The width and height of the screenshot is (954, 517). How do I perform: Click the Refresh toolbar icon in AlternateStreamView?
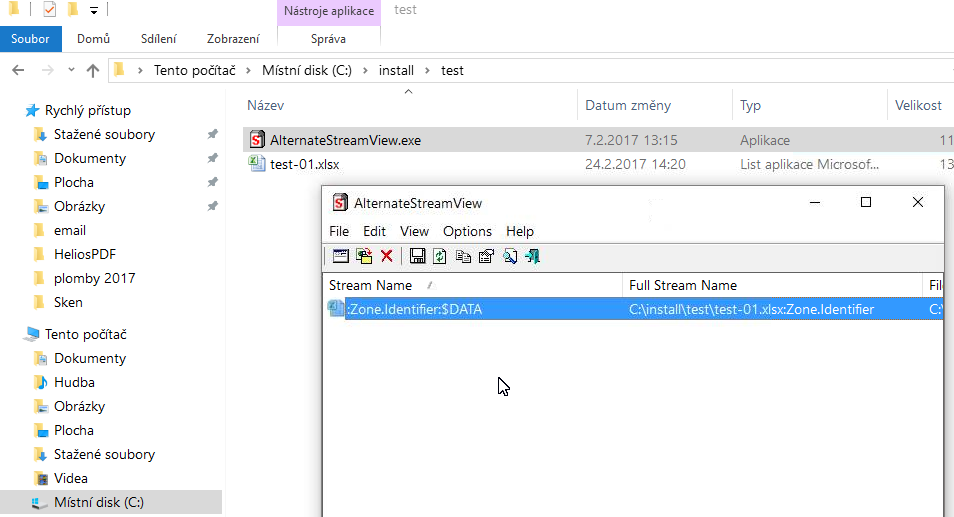point(440,257)
